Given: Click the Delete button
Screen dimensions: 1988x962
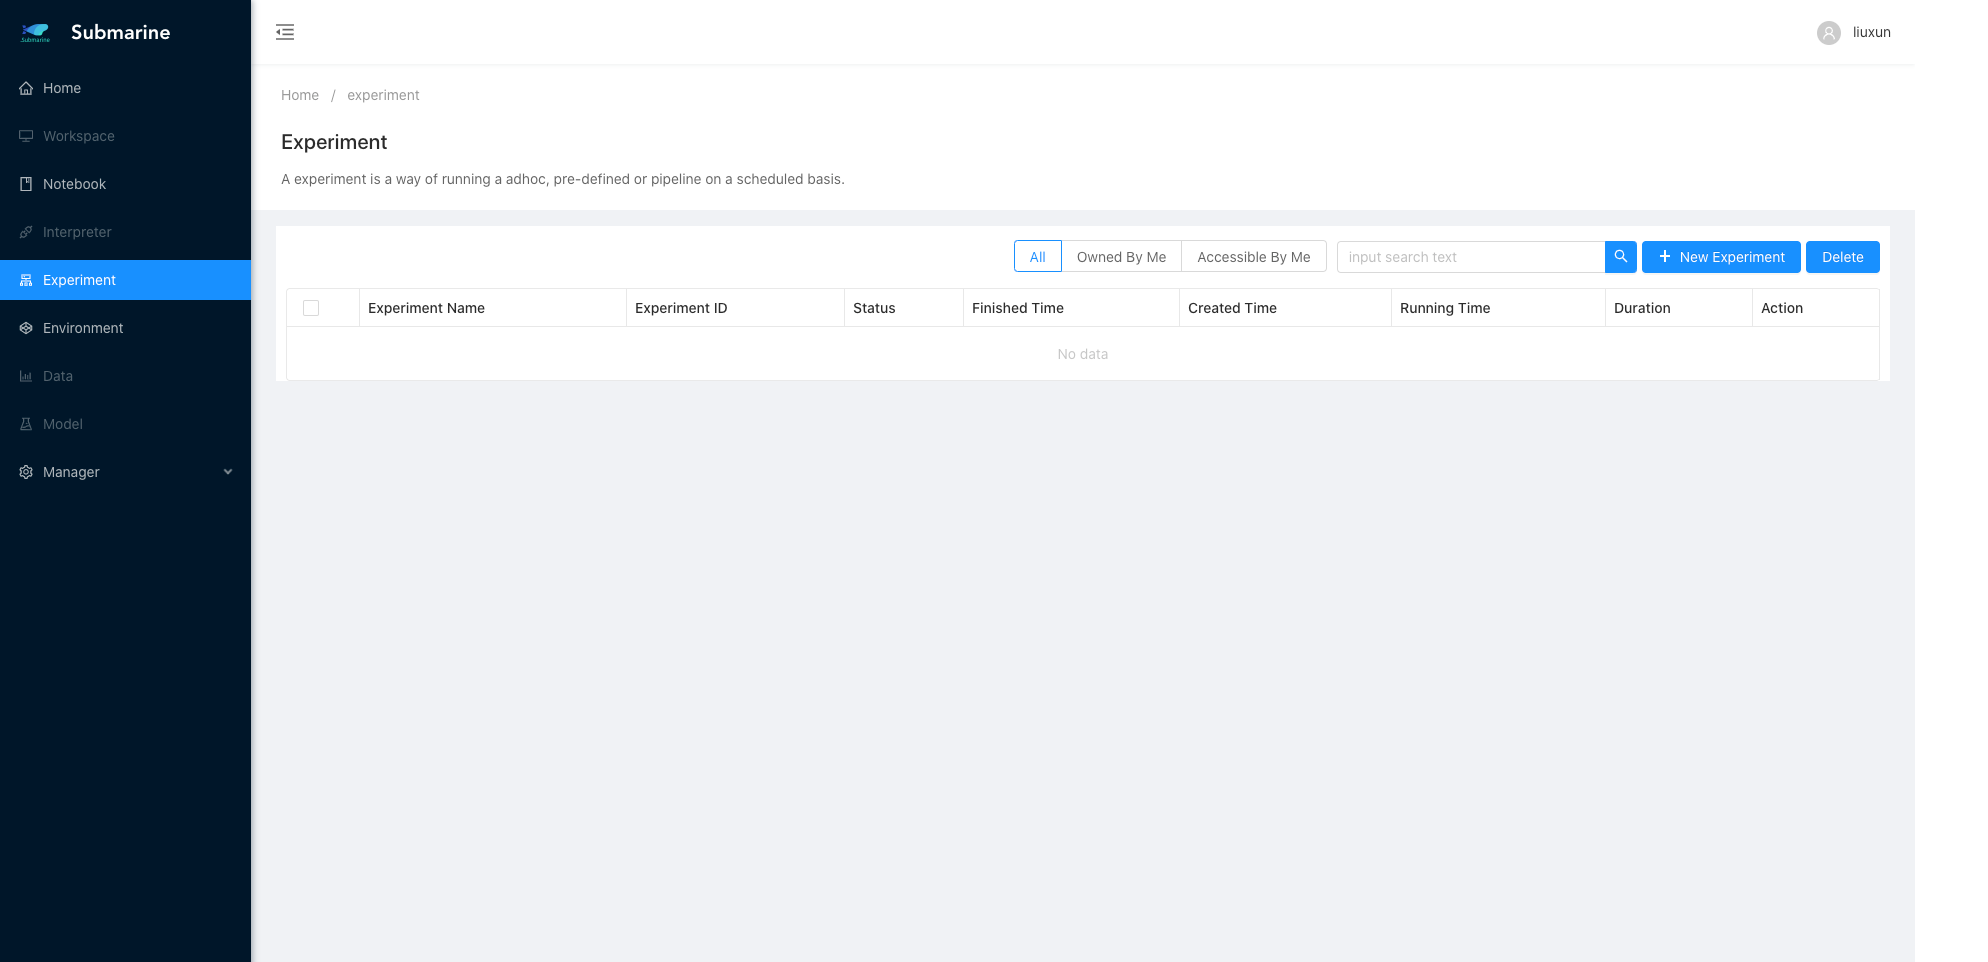Looking at the screenshot, I should 1843,257.
